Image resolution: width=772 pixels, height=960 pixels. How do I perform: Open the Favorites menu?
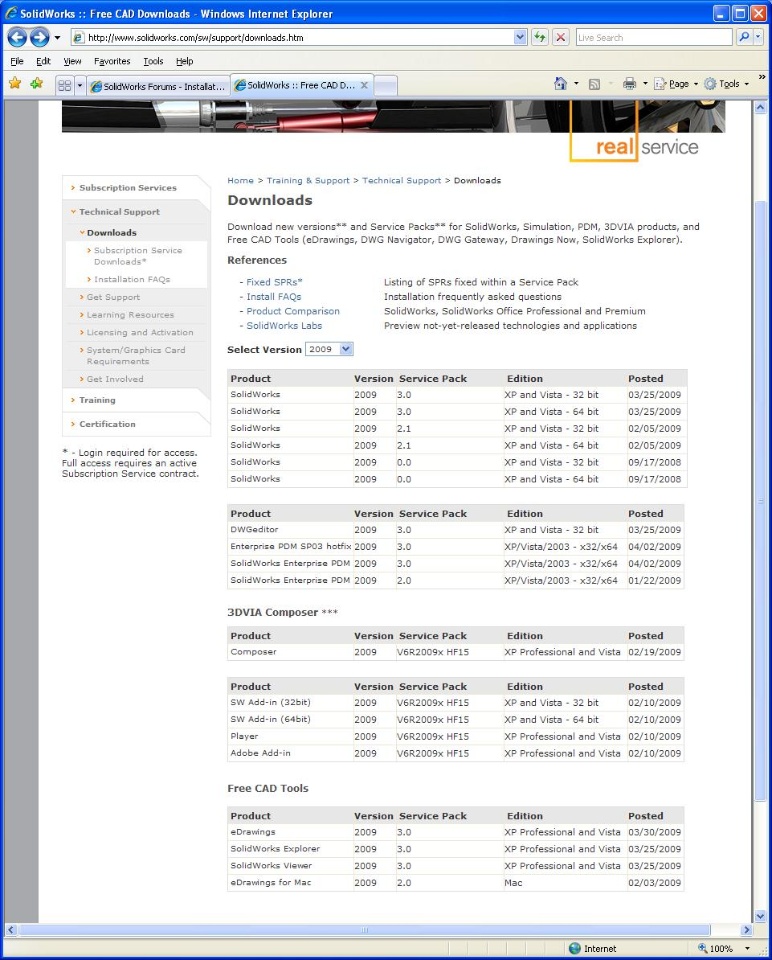[x=112, y=61]
